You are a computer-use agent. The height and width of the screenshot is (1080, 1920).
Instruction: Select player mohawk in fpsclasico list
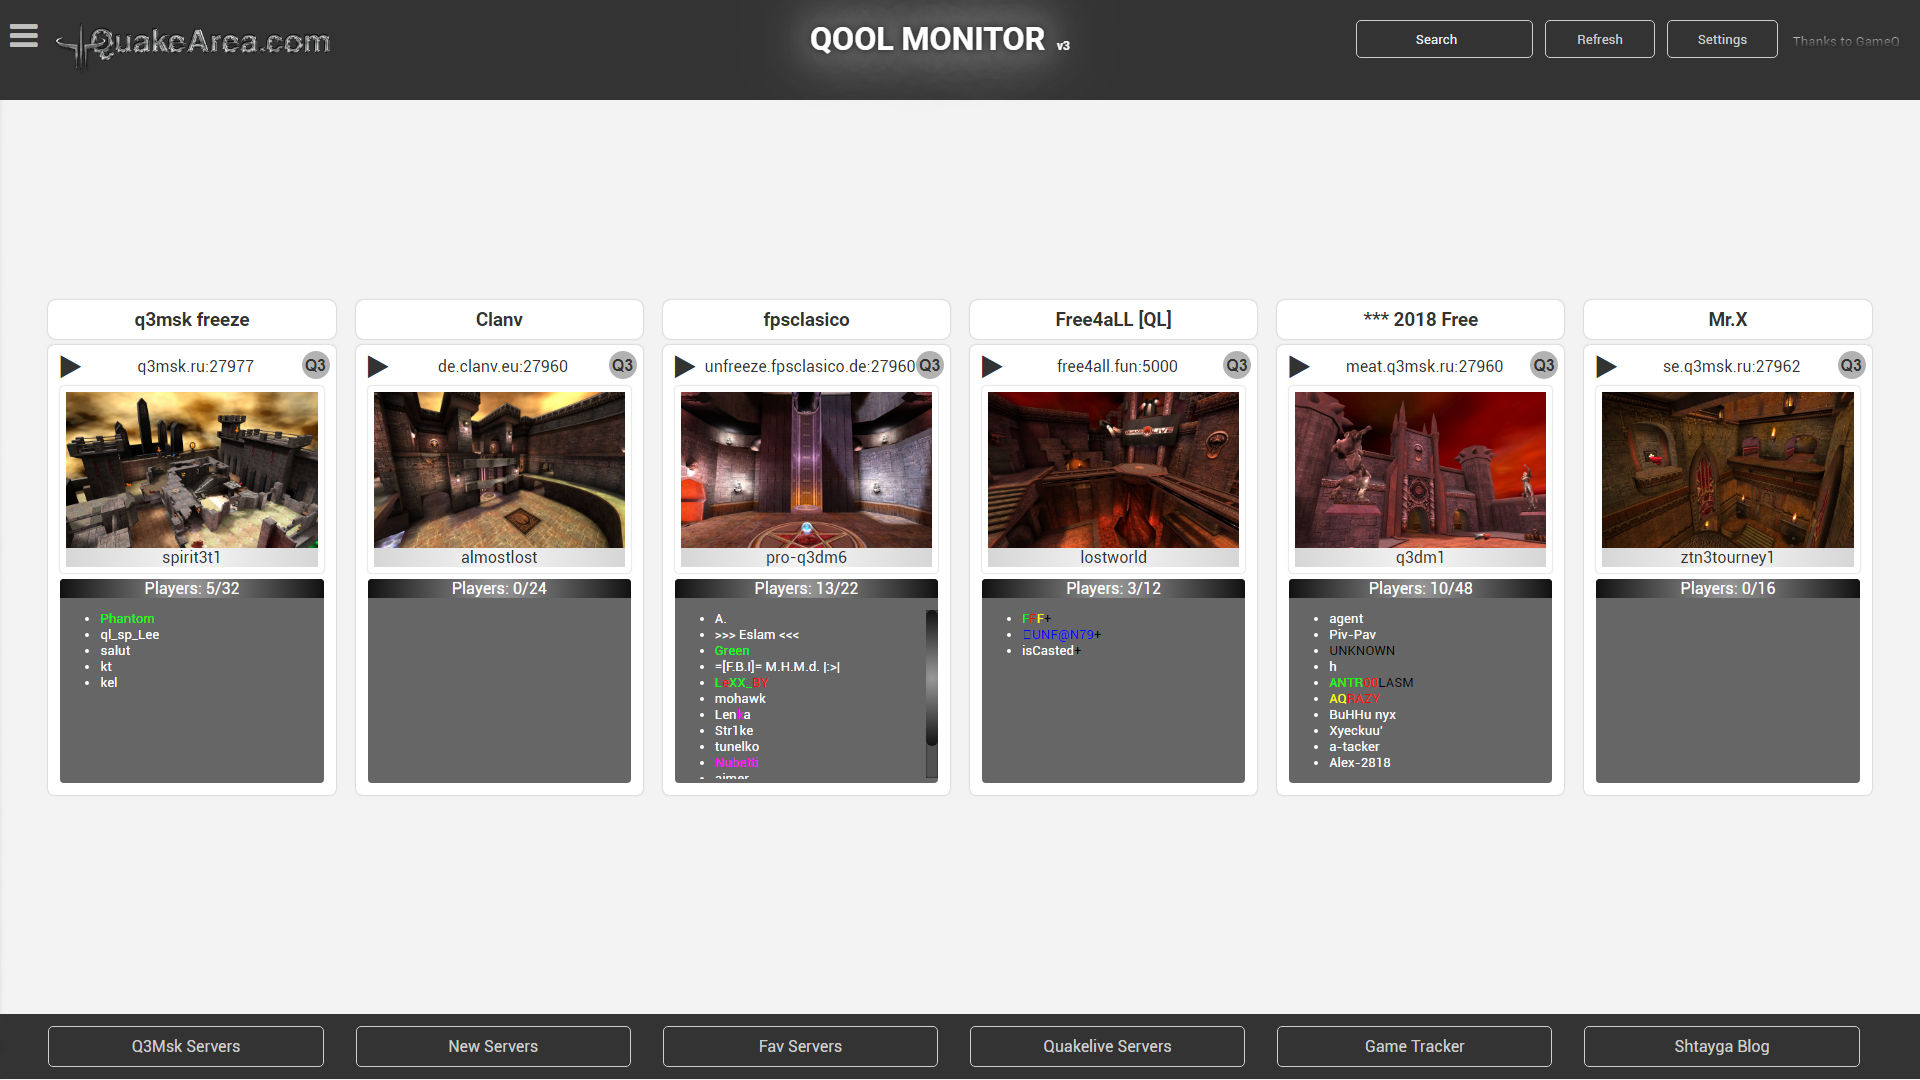740,699
